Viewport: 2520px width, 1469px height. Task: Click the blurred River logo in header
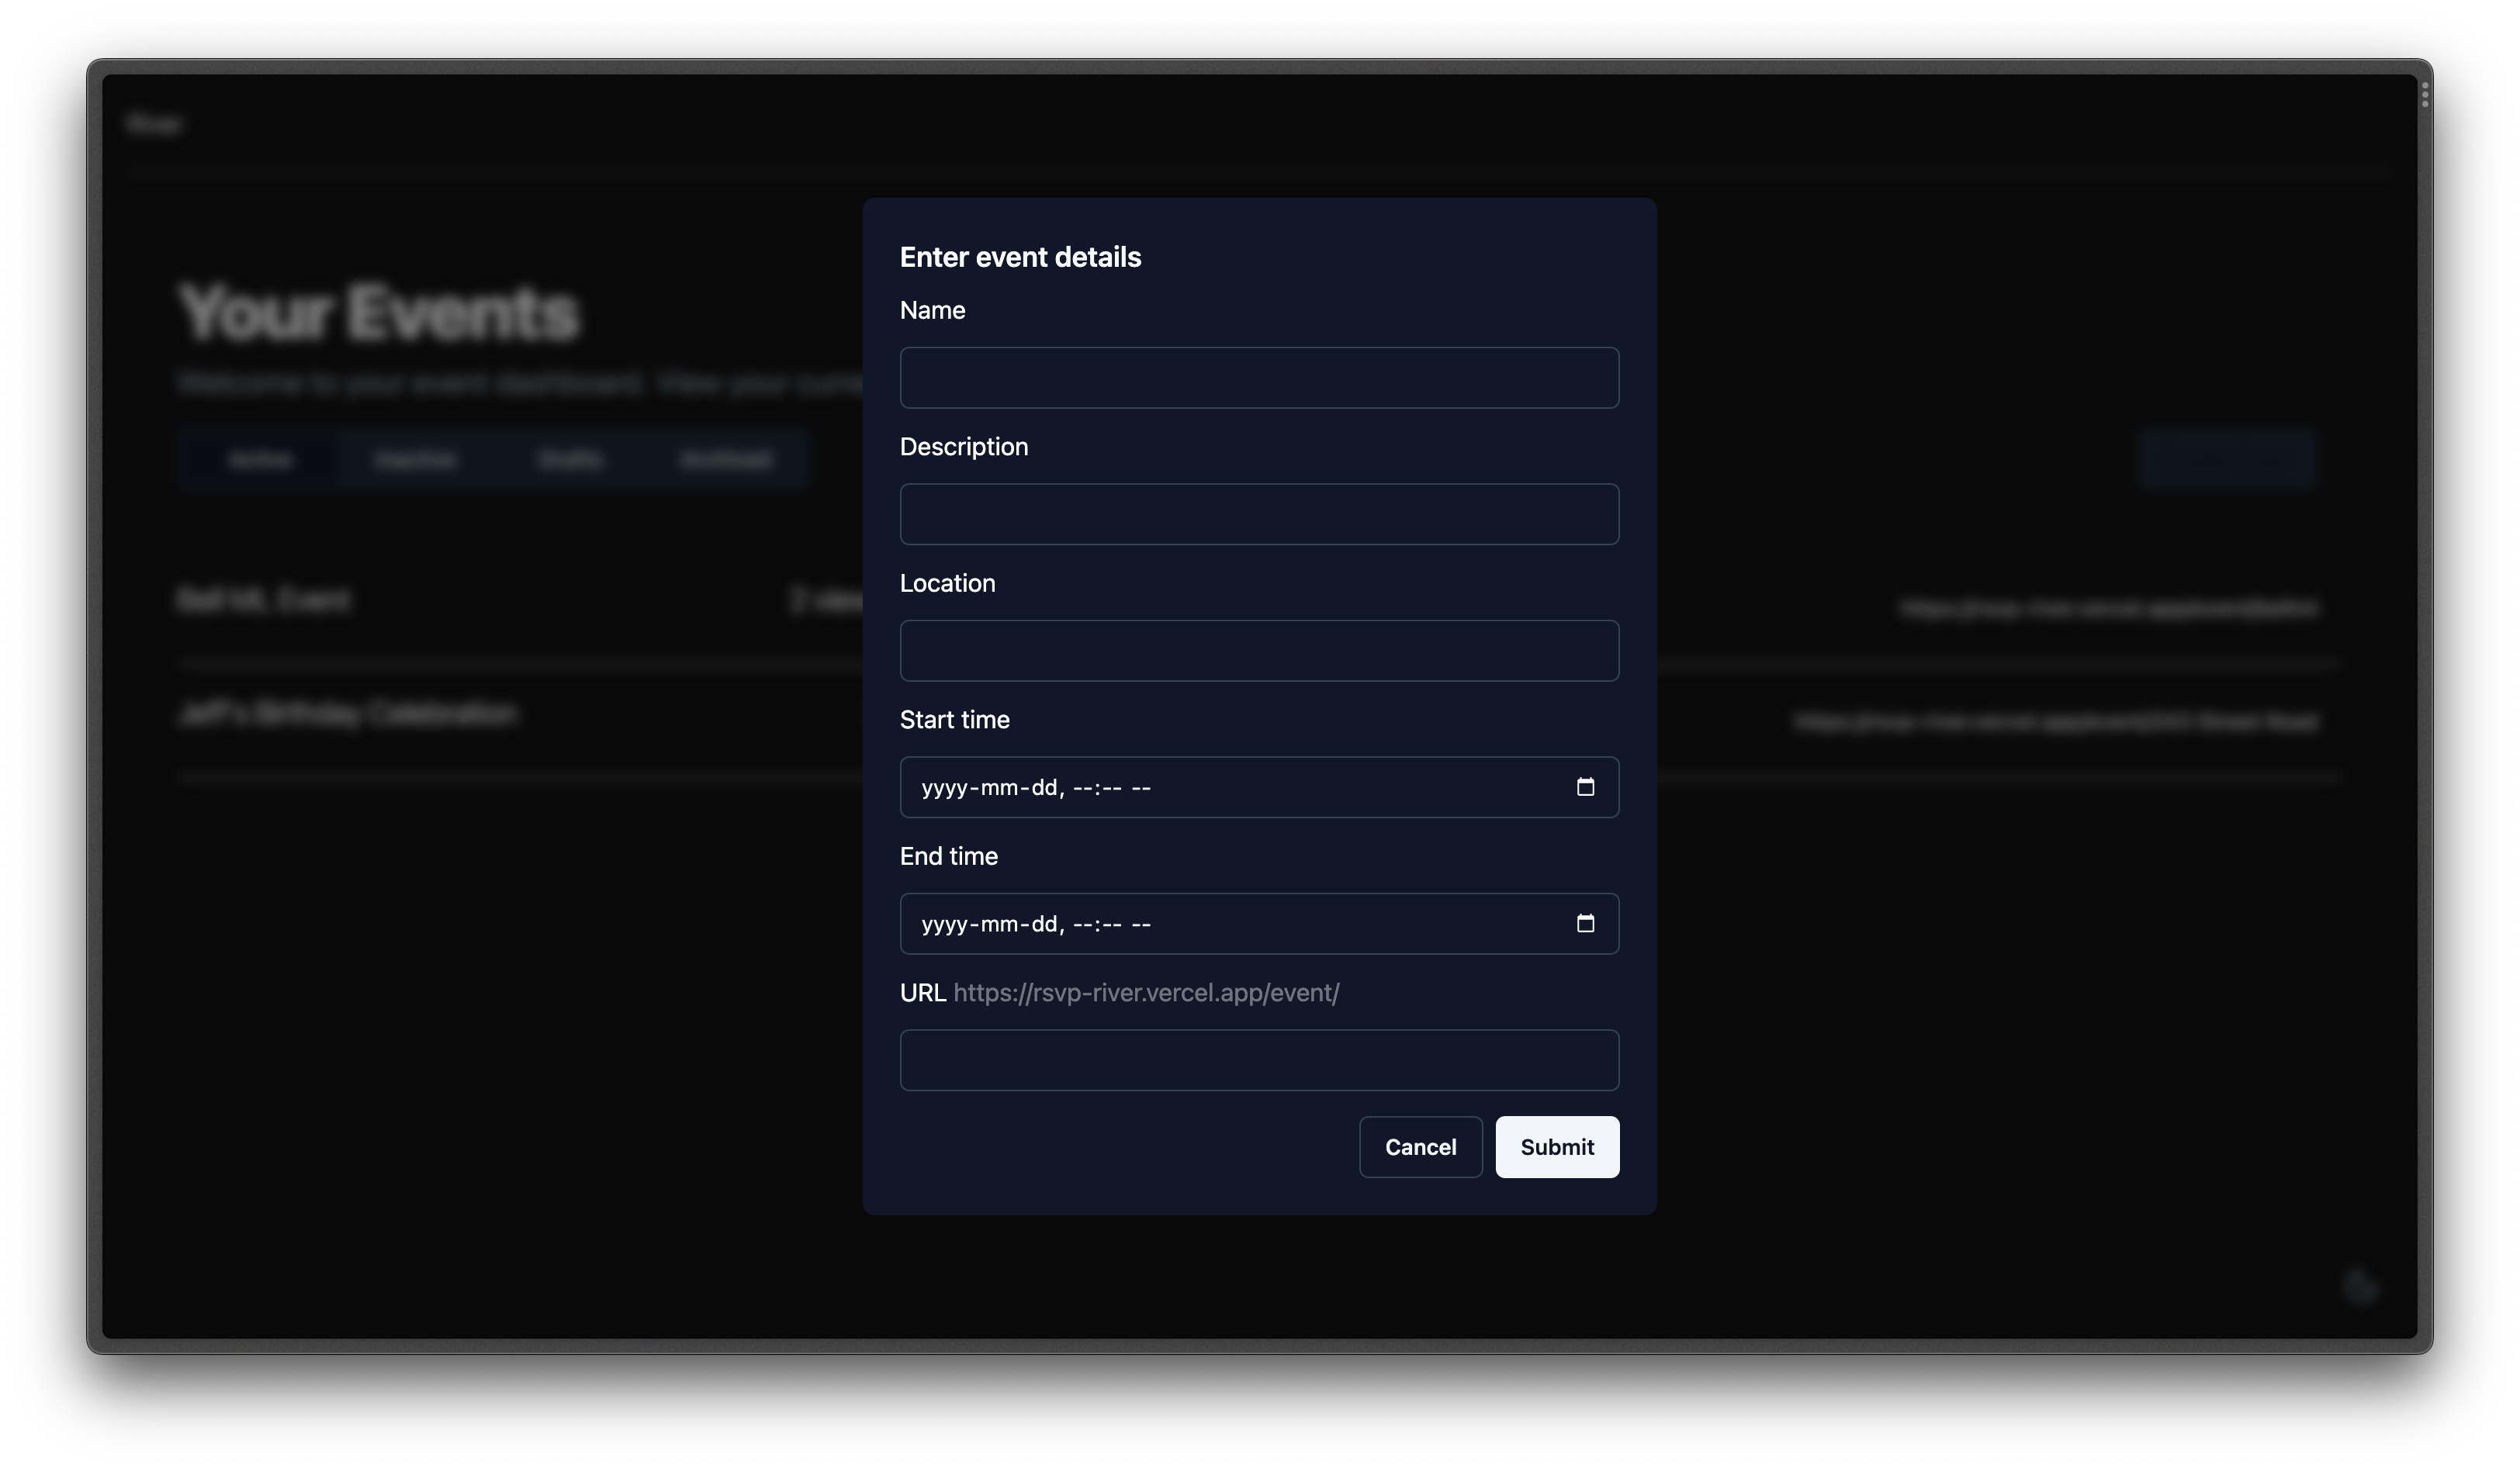155,124
